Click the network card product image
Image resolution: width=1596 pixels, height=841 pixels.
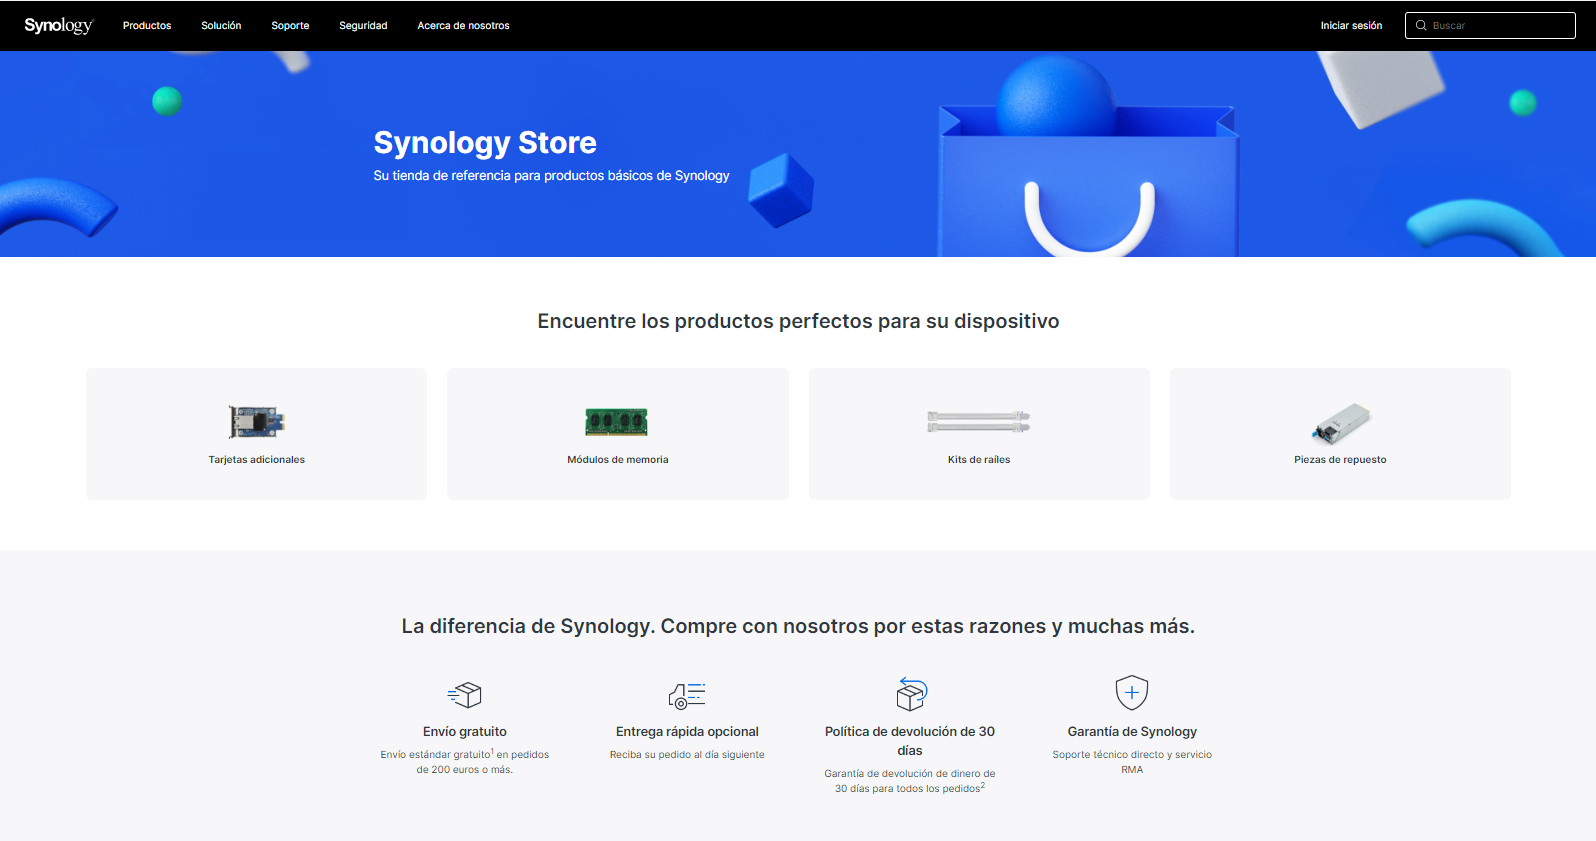point(256,422)
